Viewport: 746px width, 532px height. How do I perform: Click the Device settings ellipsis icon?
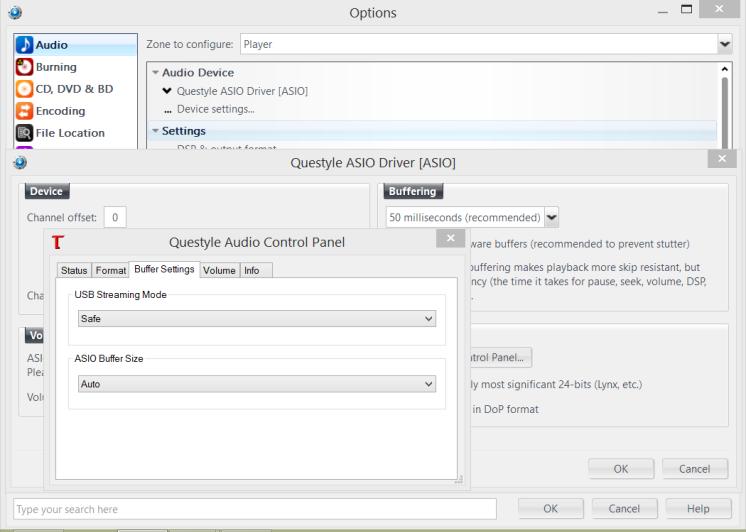point(167,110)
